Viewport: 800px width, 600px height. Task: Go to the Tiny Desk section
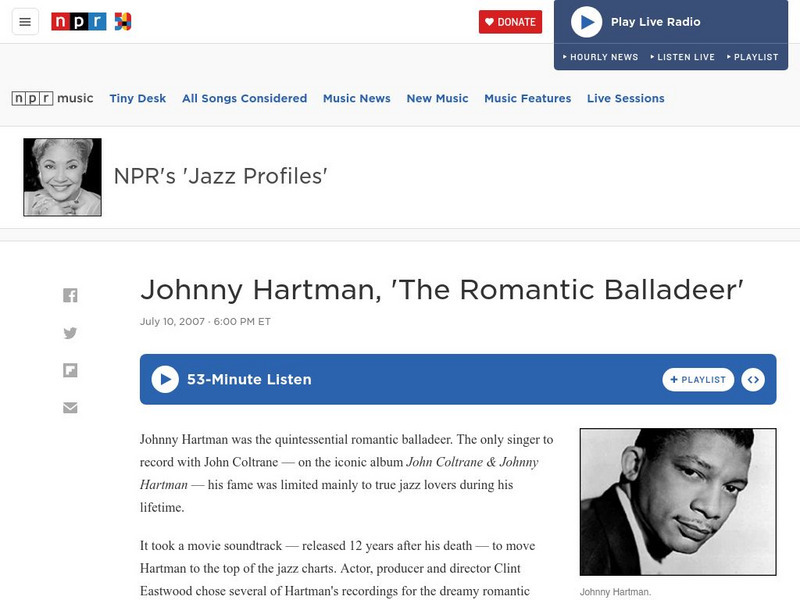138,98
